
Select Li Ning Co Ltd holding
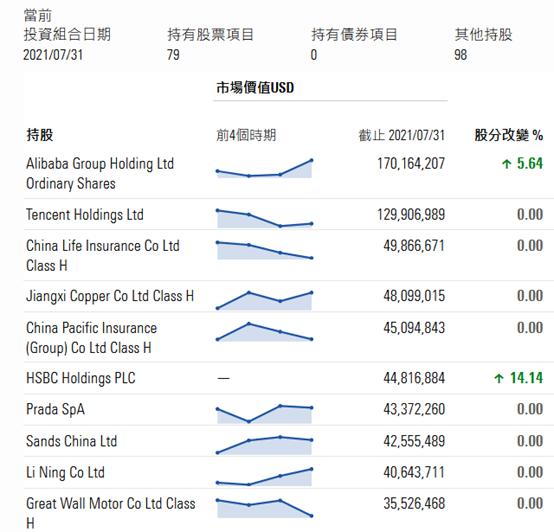click(x=65, y=473)
